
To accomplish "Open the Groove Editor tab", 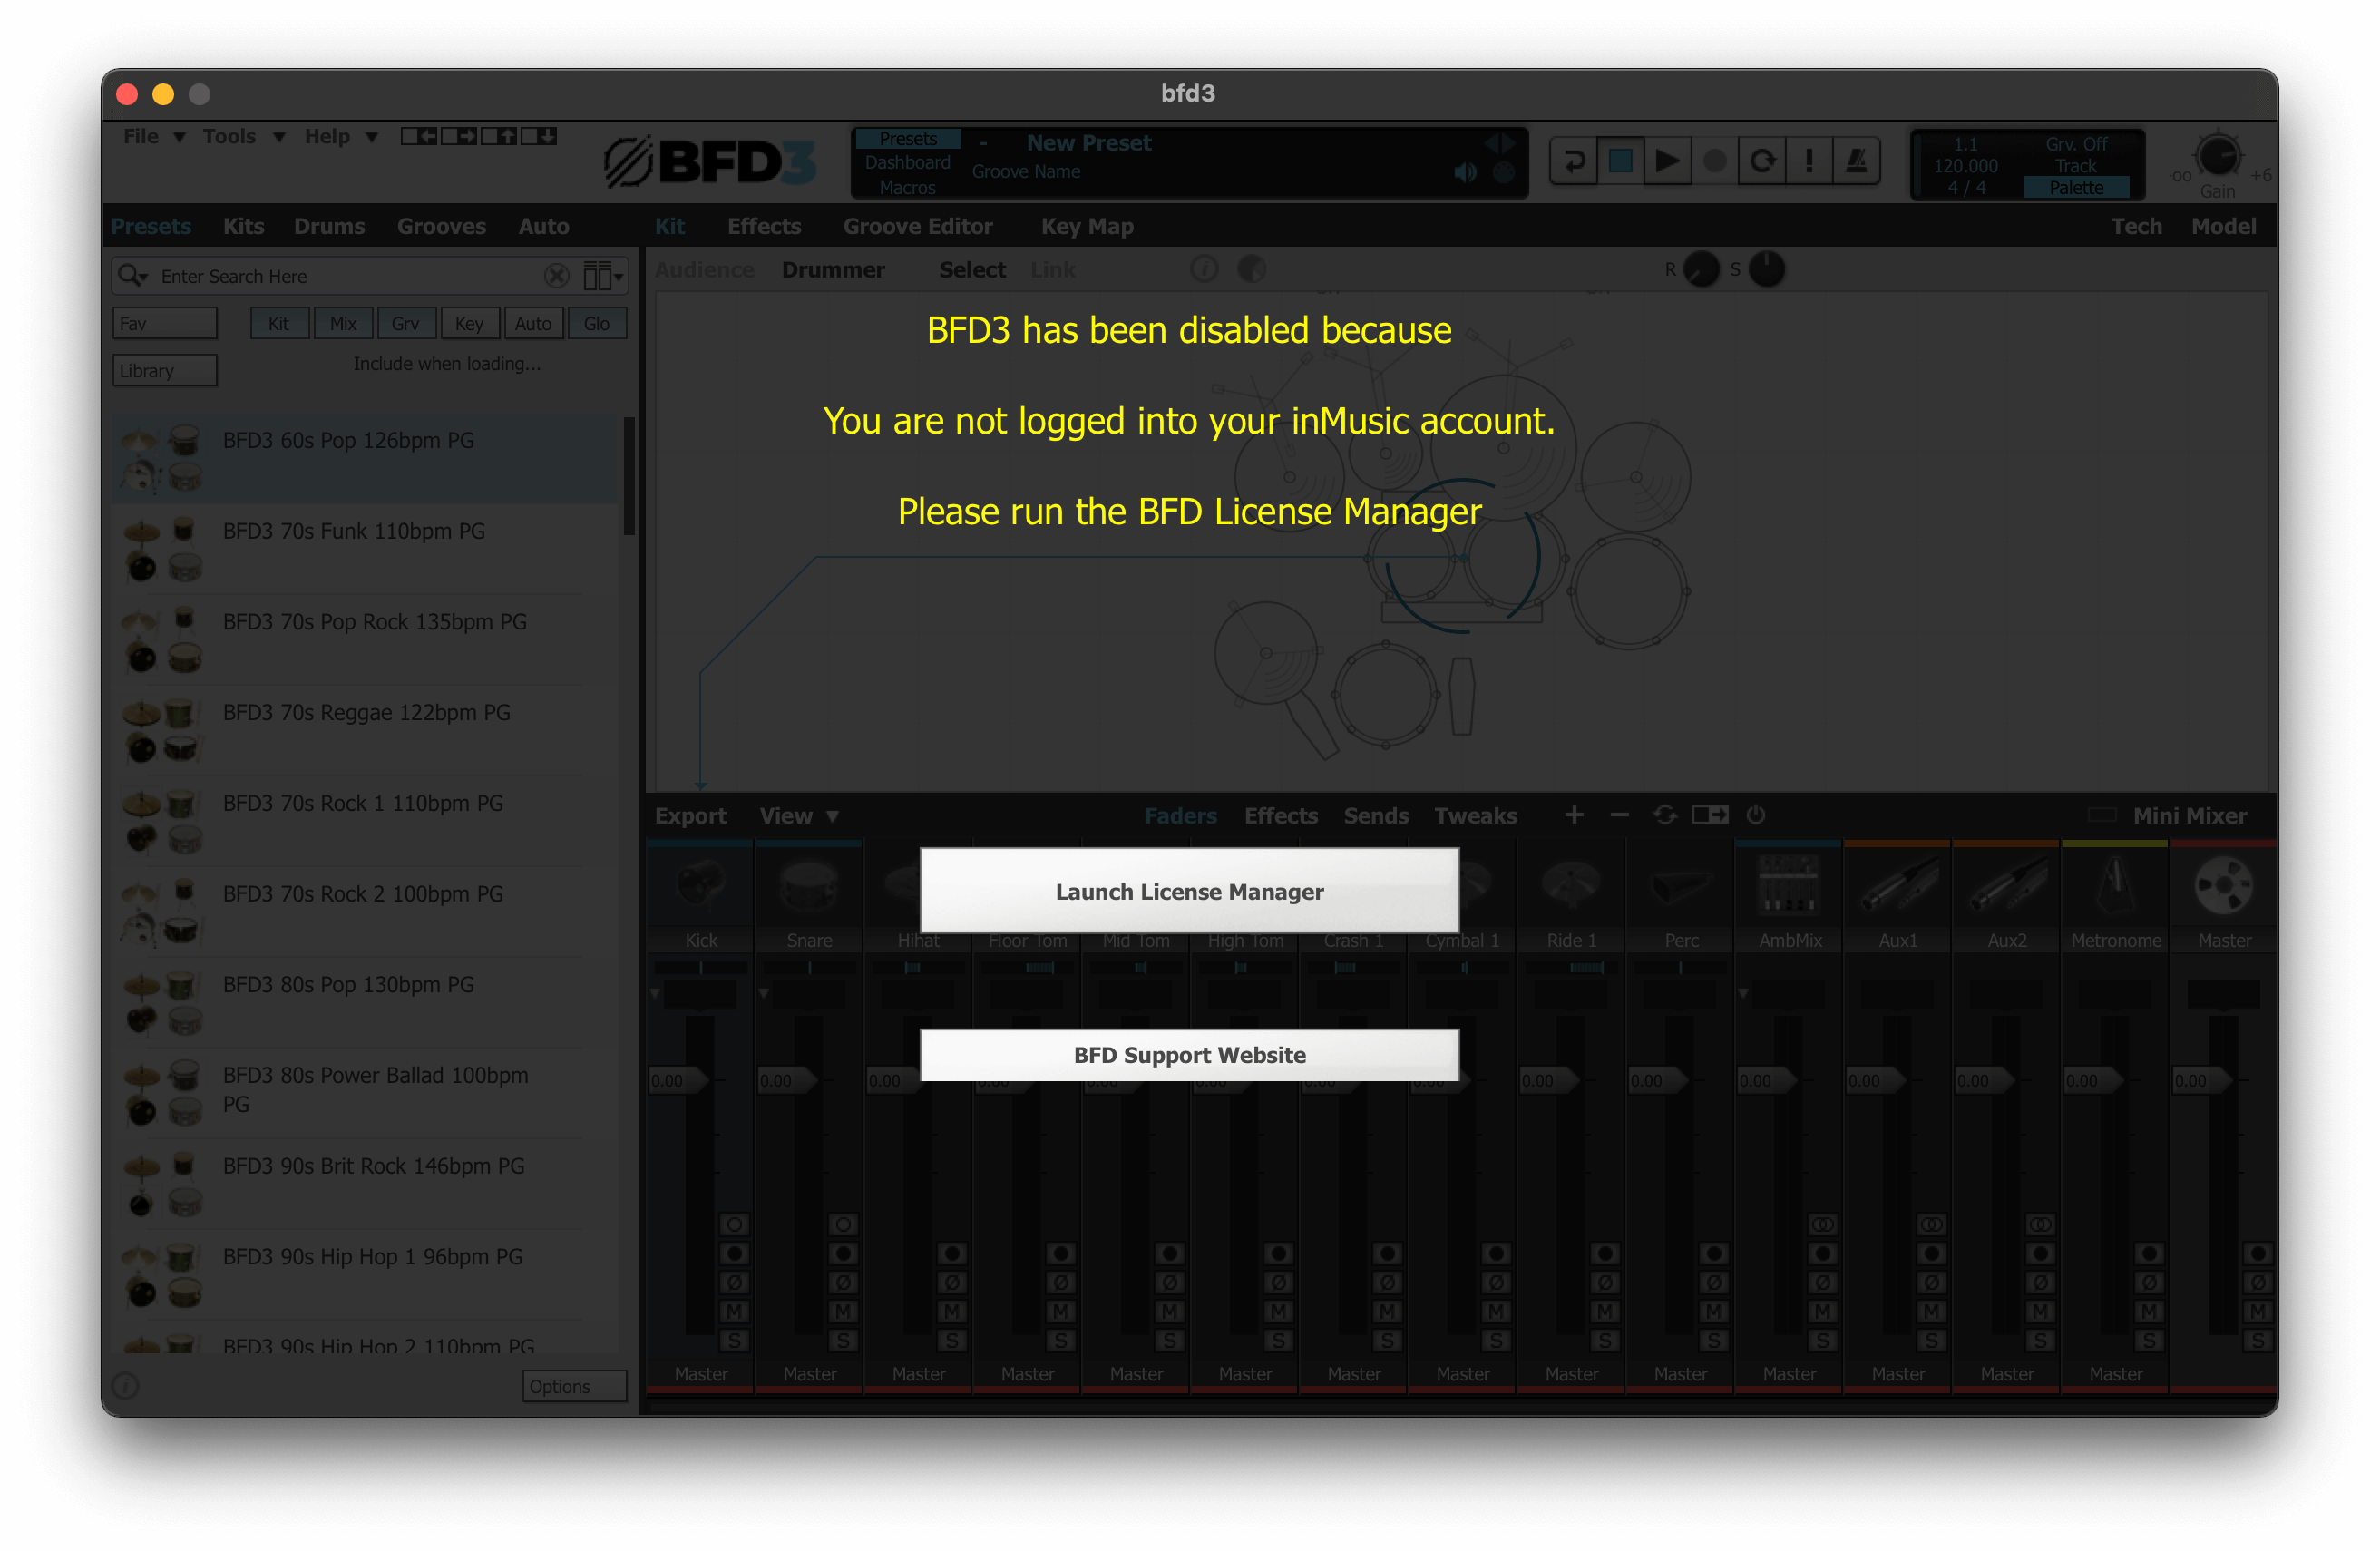I will point(918,226).
